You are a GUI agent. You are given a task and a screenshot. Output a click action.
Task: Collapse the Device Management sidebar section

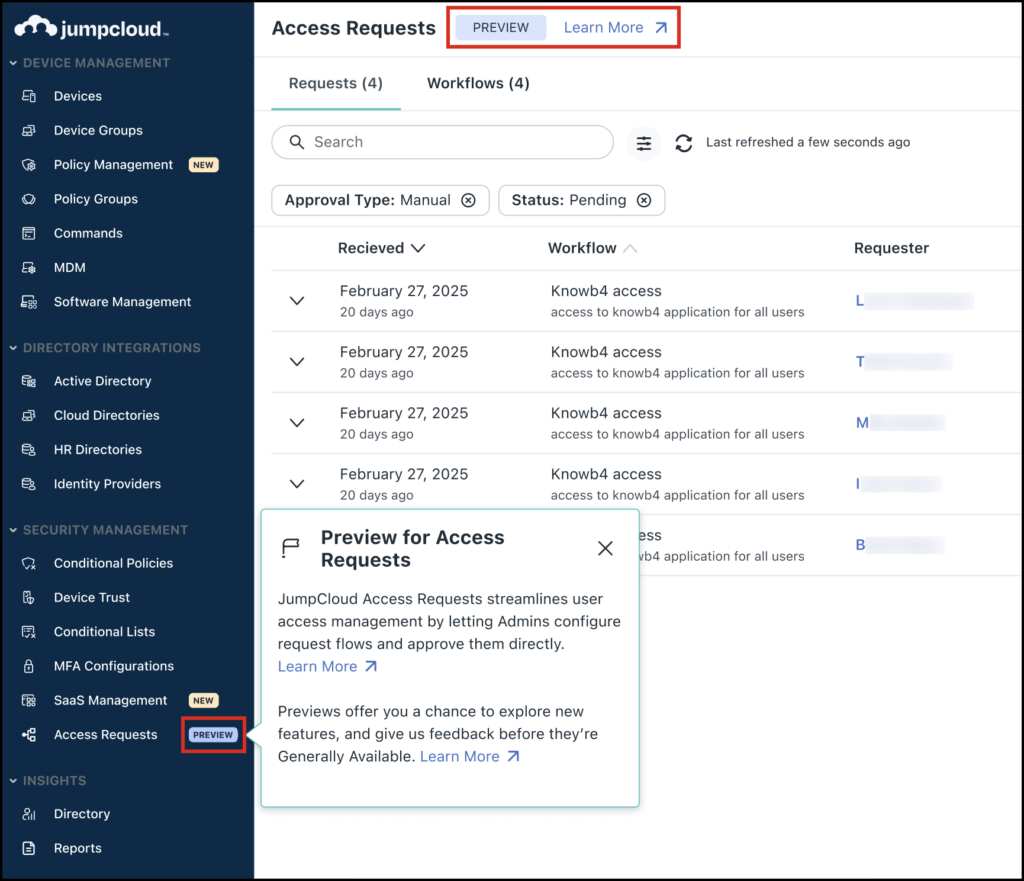click(14, 63)
